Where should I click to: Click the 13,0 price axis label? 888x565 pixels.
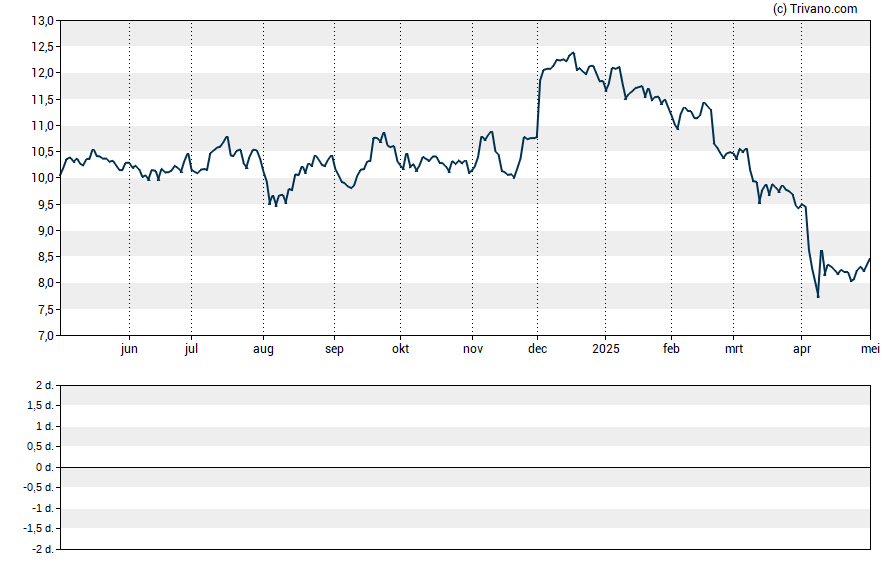tap(42, 21)
